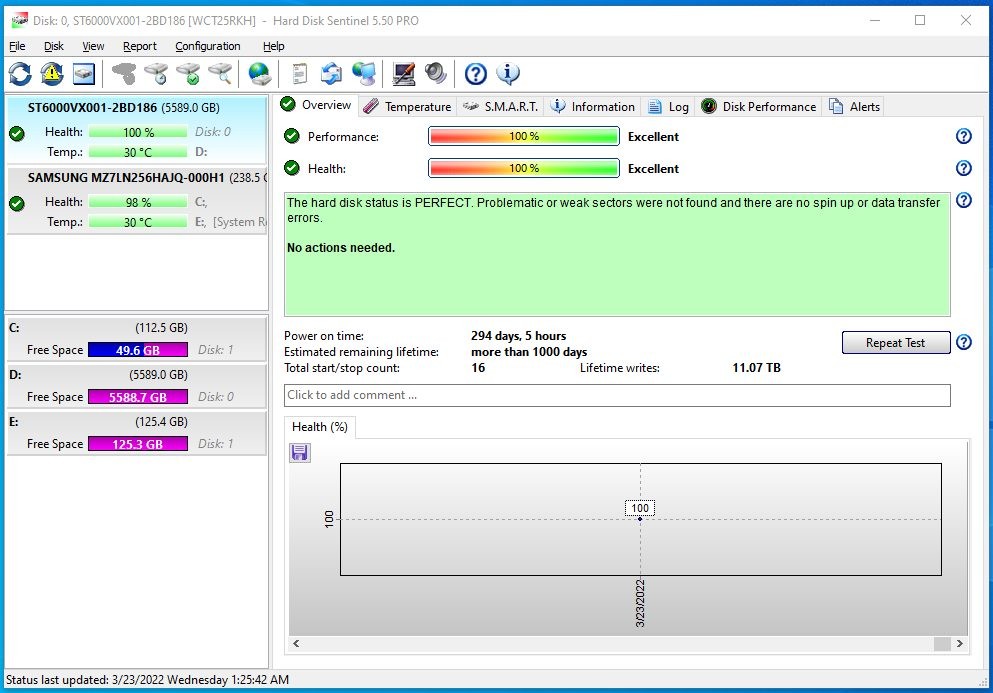Click the save graph floppy disk icon
Viewport: 993px width, 693px height.
click(300, 452)
